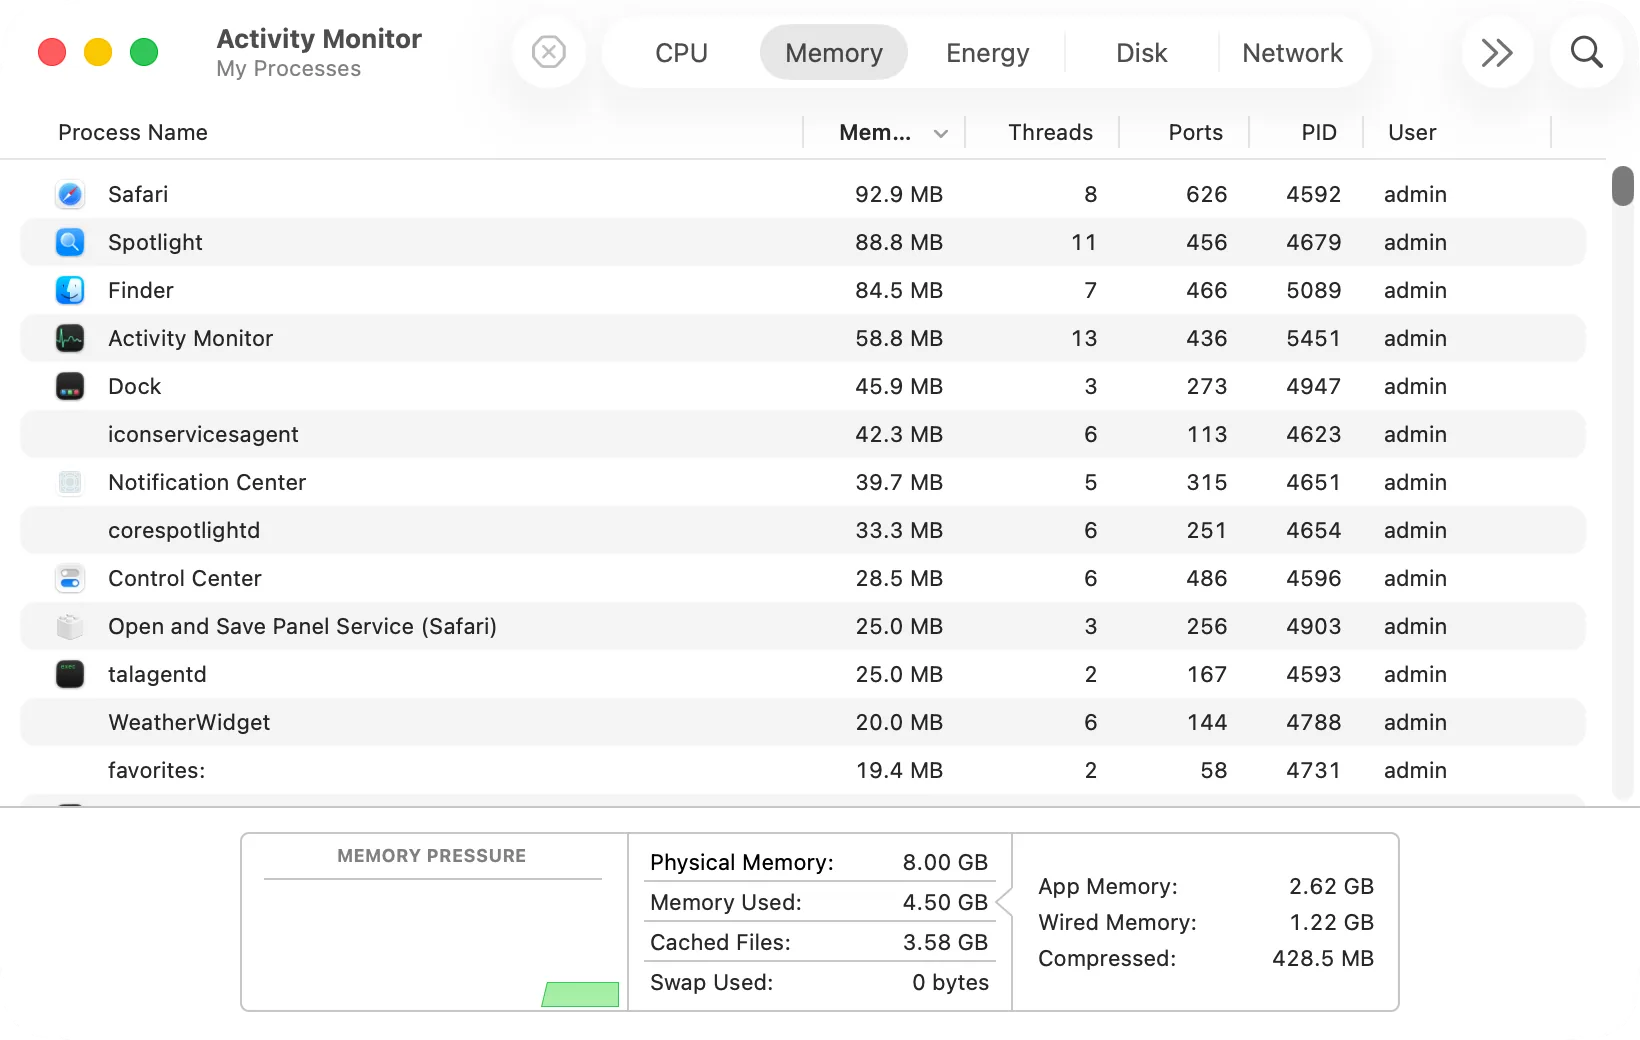Open the toolbar overflow double-chevron
Viewport: 1640px width, 1040px height.
pyautogui.click(x=1497, y=52)
